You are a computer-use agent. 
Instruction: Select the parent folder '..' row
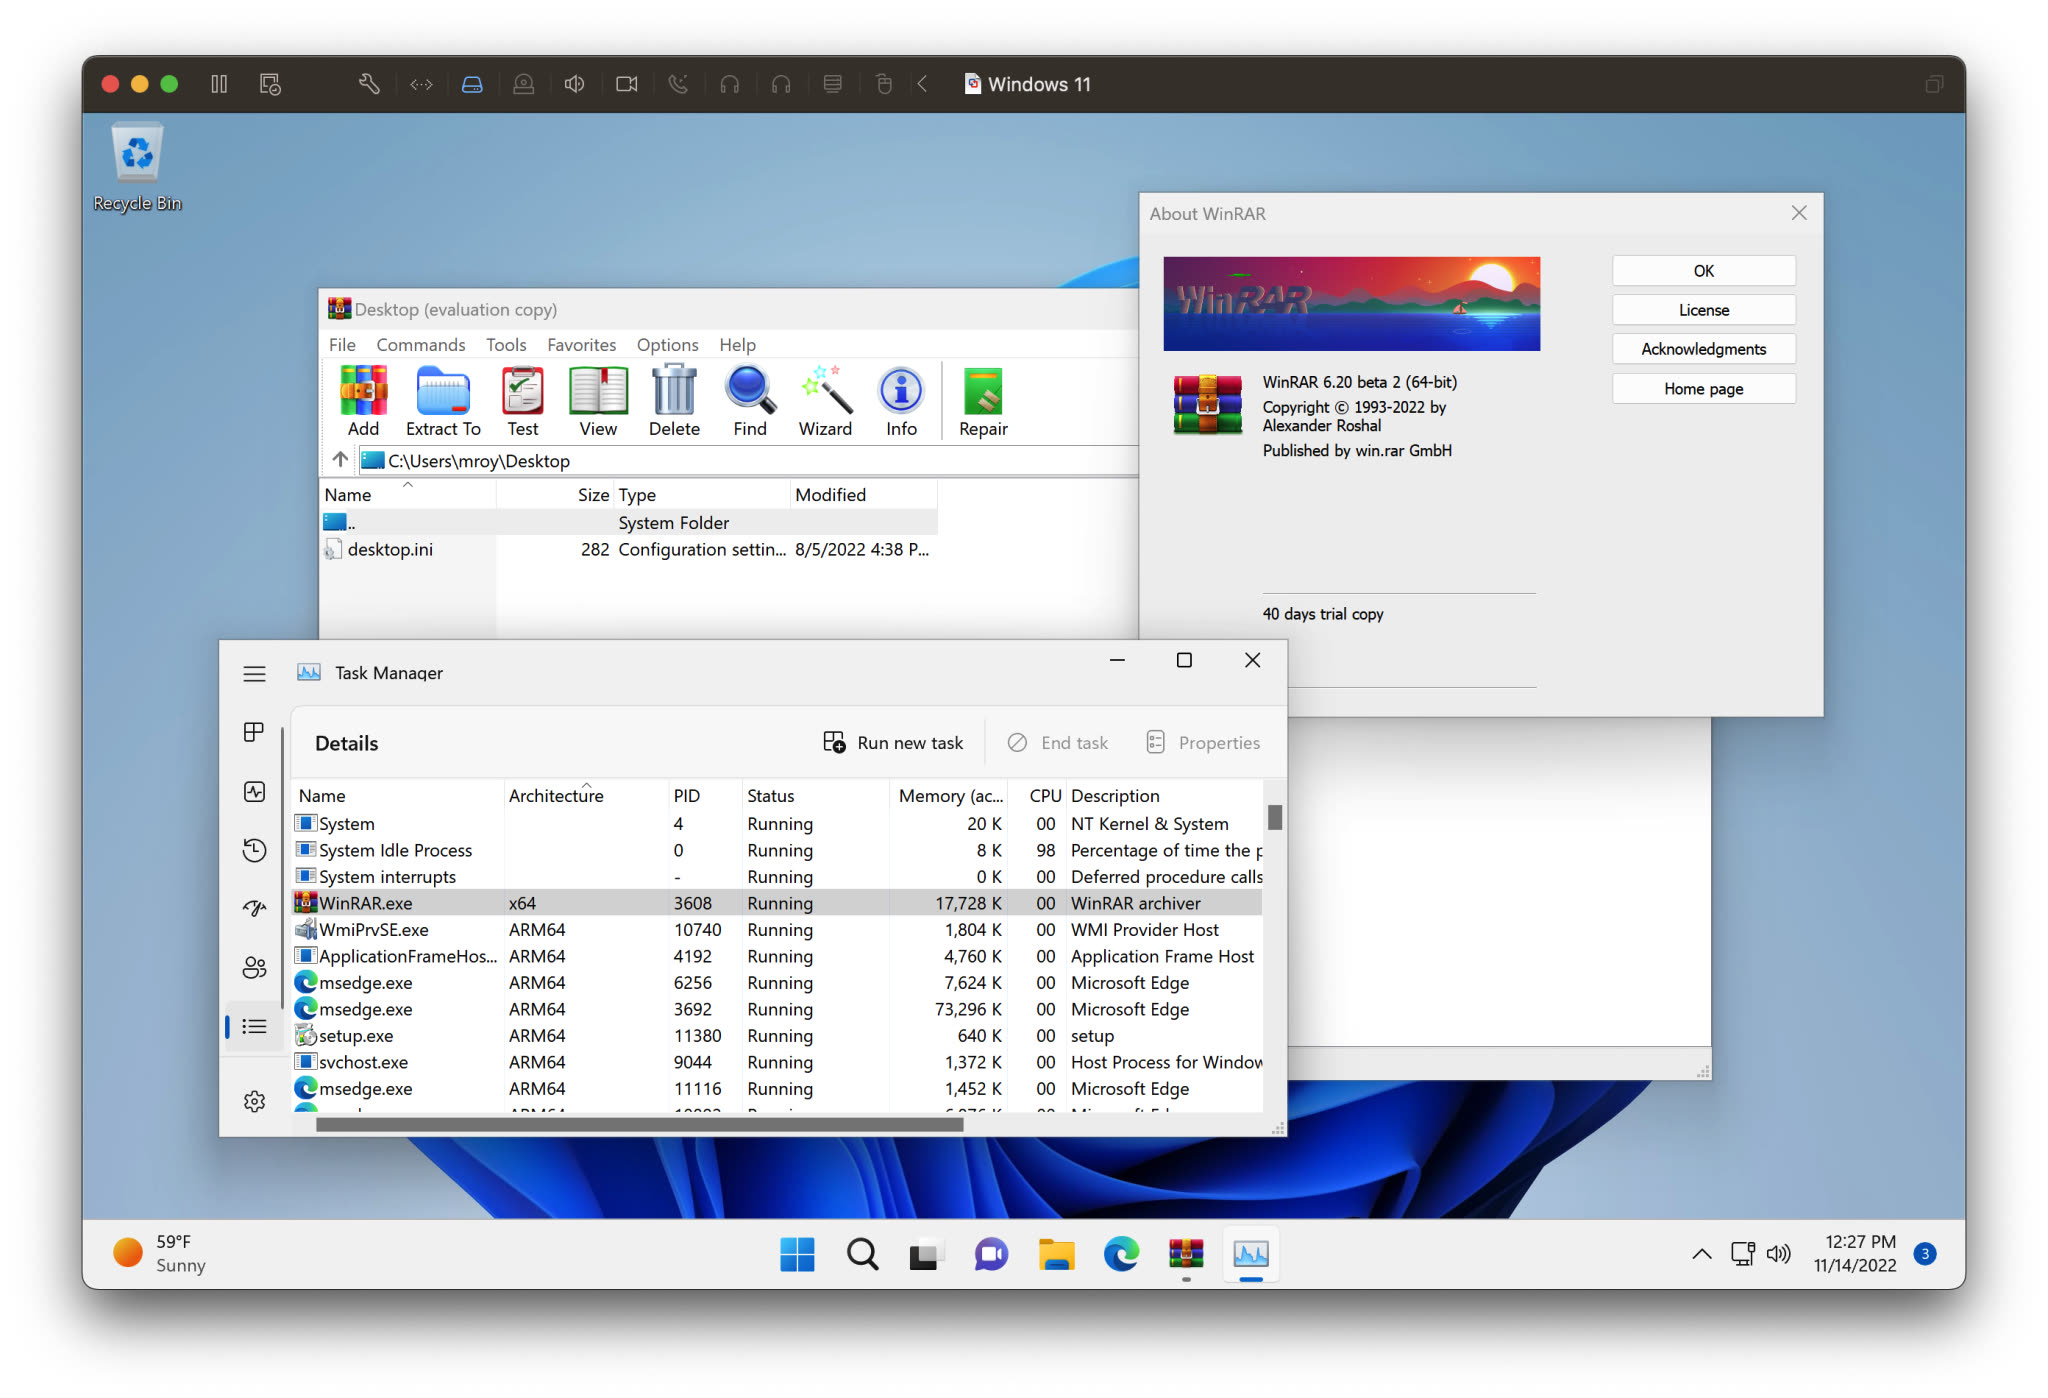(x=629, y=522)
